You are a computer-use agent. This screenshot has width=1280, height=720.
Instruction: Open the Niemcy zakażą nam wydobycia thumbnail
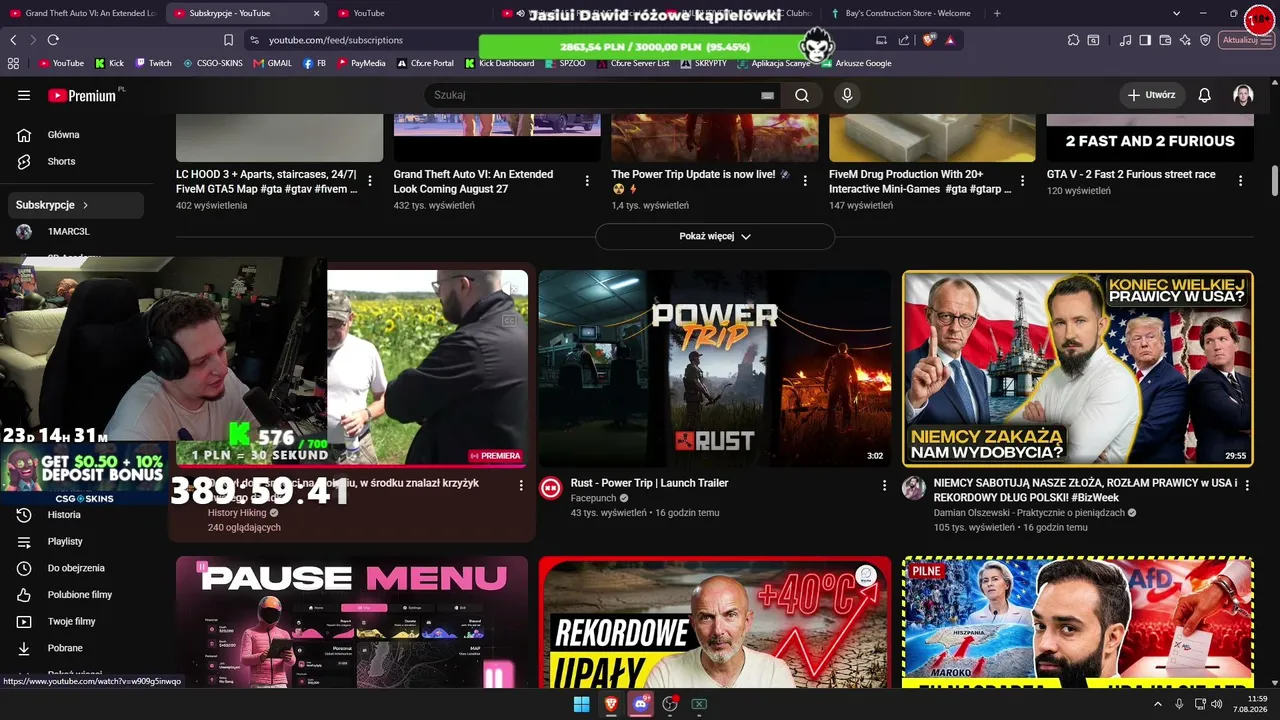point(1078,368)
